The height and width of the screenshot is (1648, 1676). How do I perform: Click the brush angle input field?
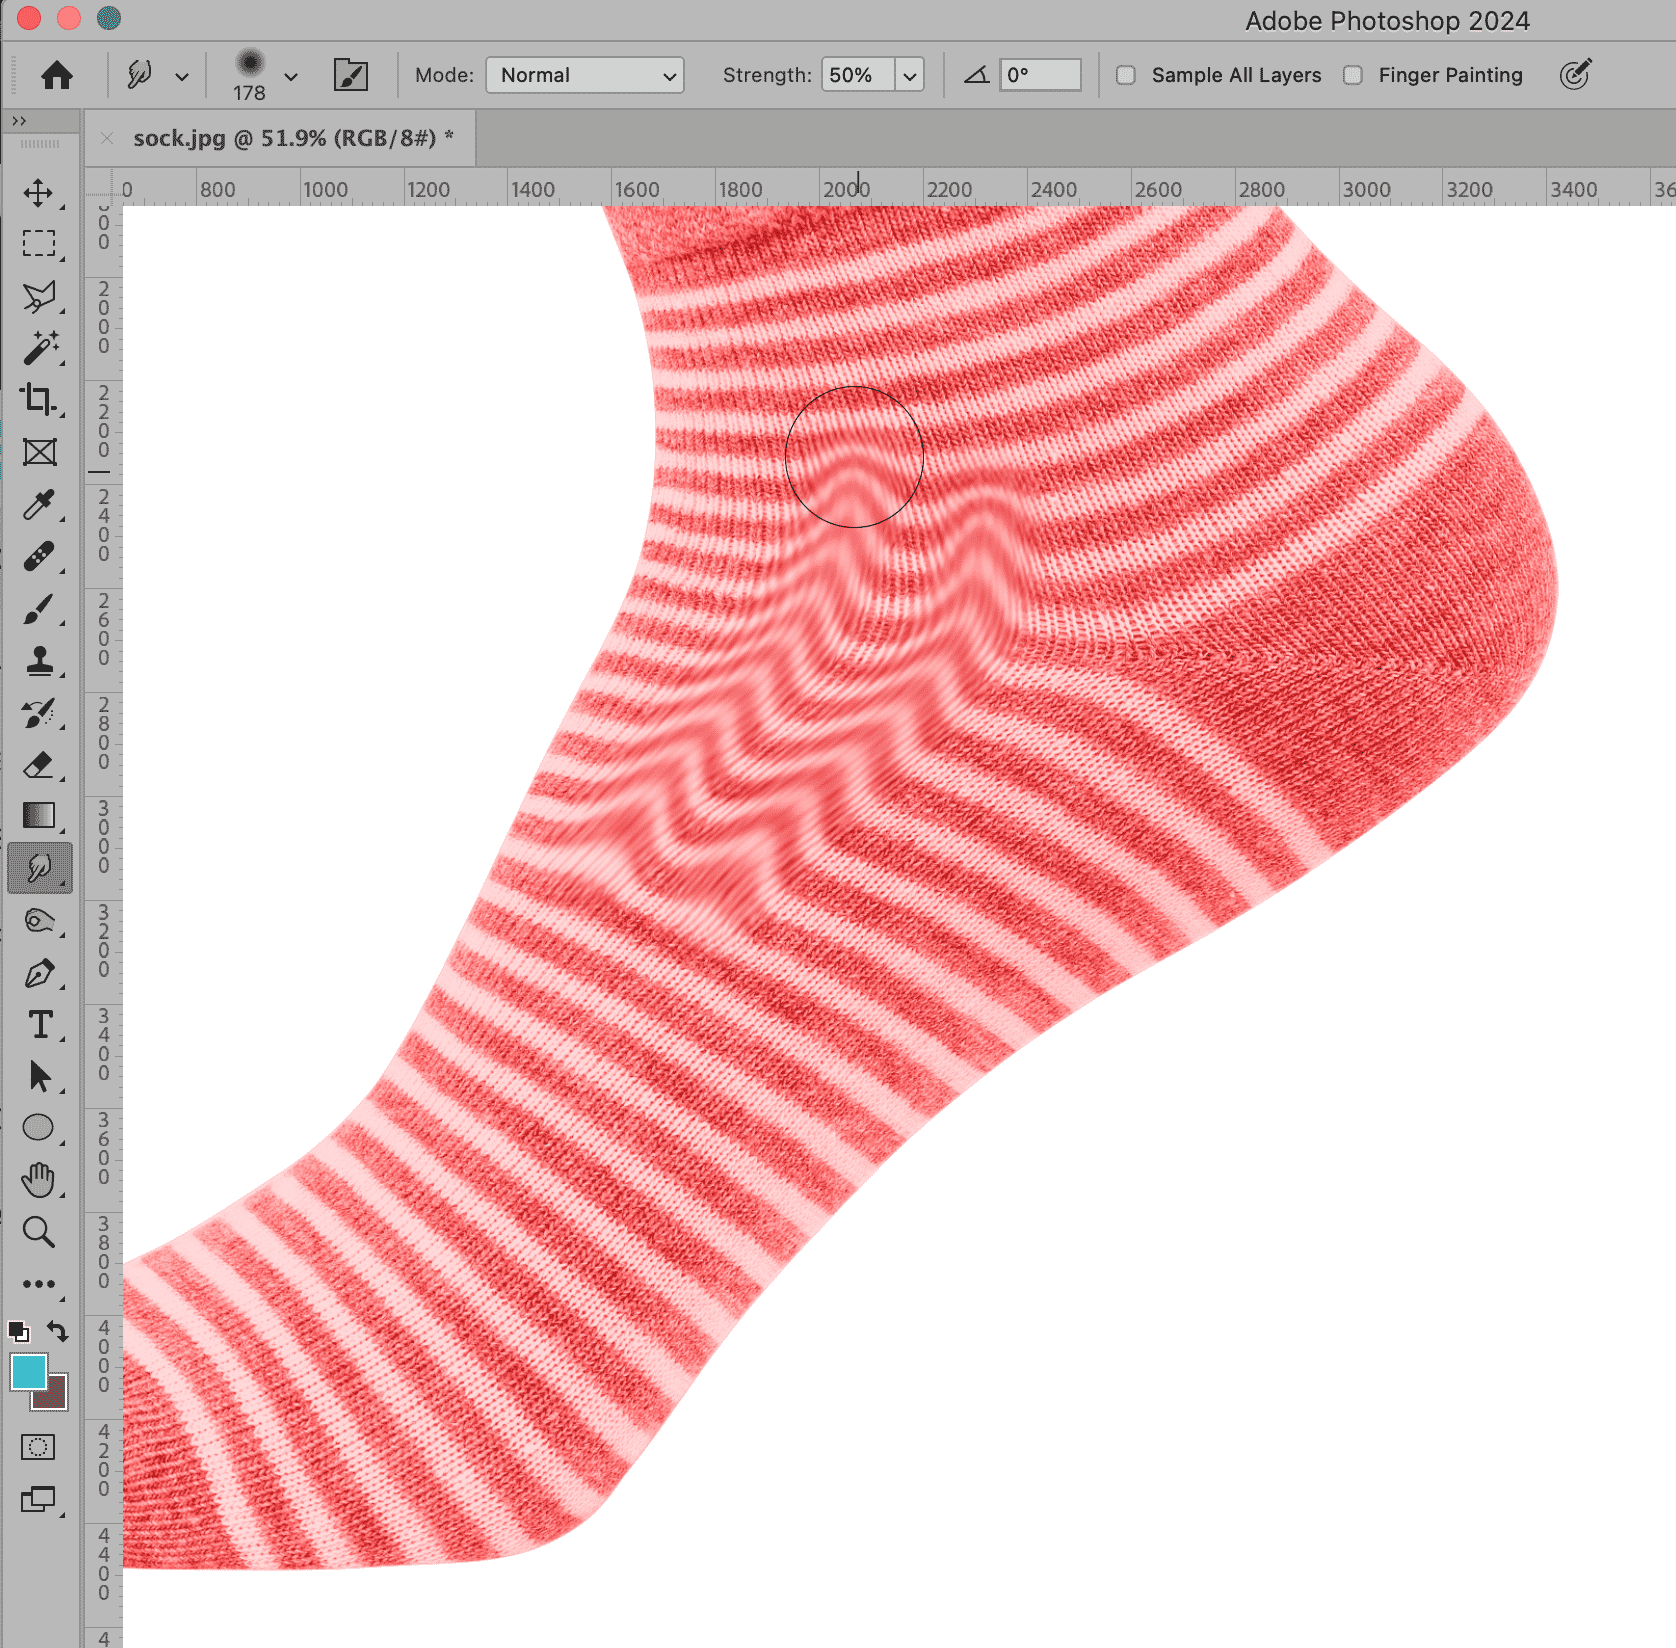pyautogui.click(x=1040, y=75)
